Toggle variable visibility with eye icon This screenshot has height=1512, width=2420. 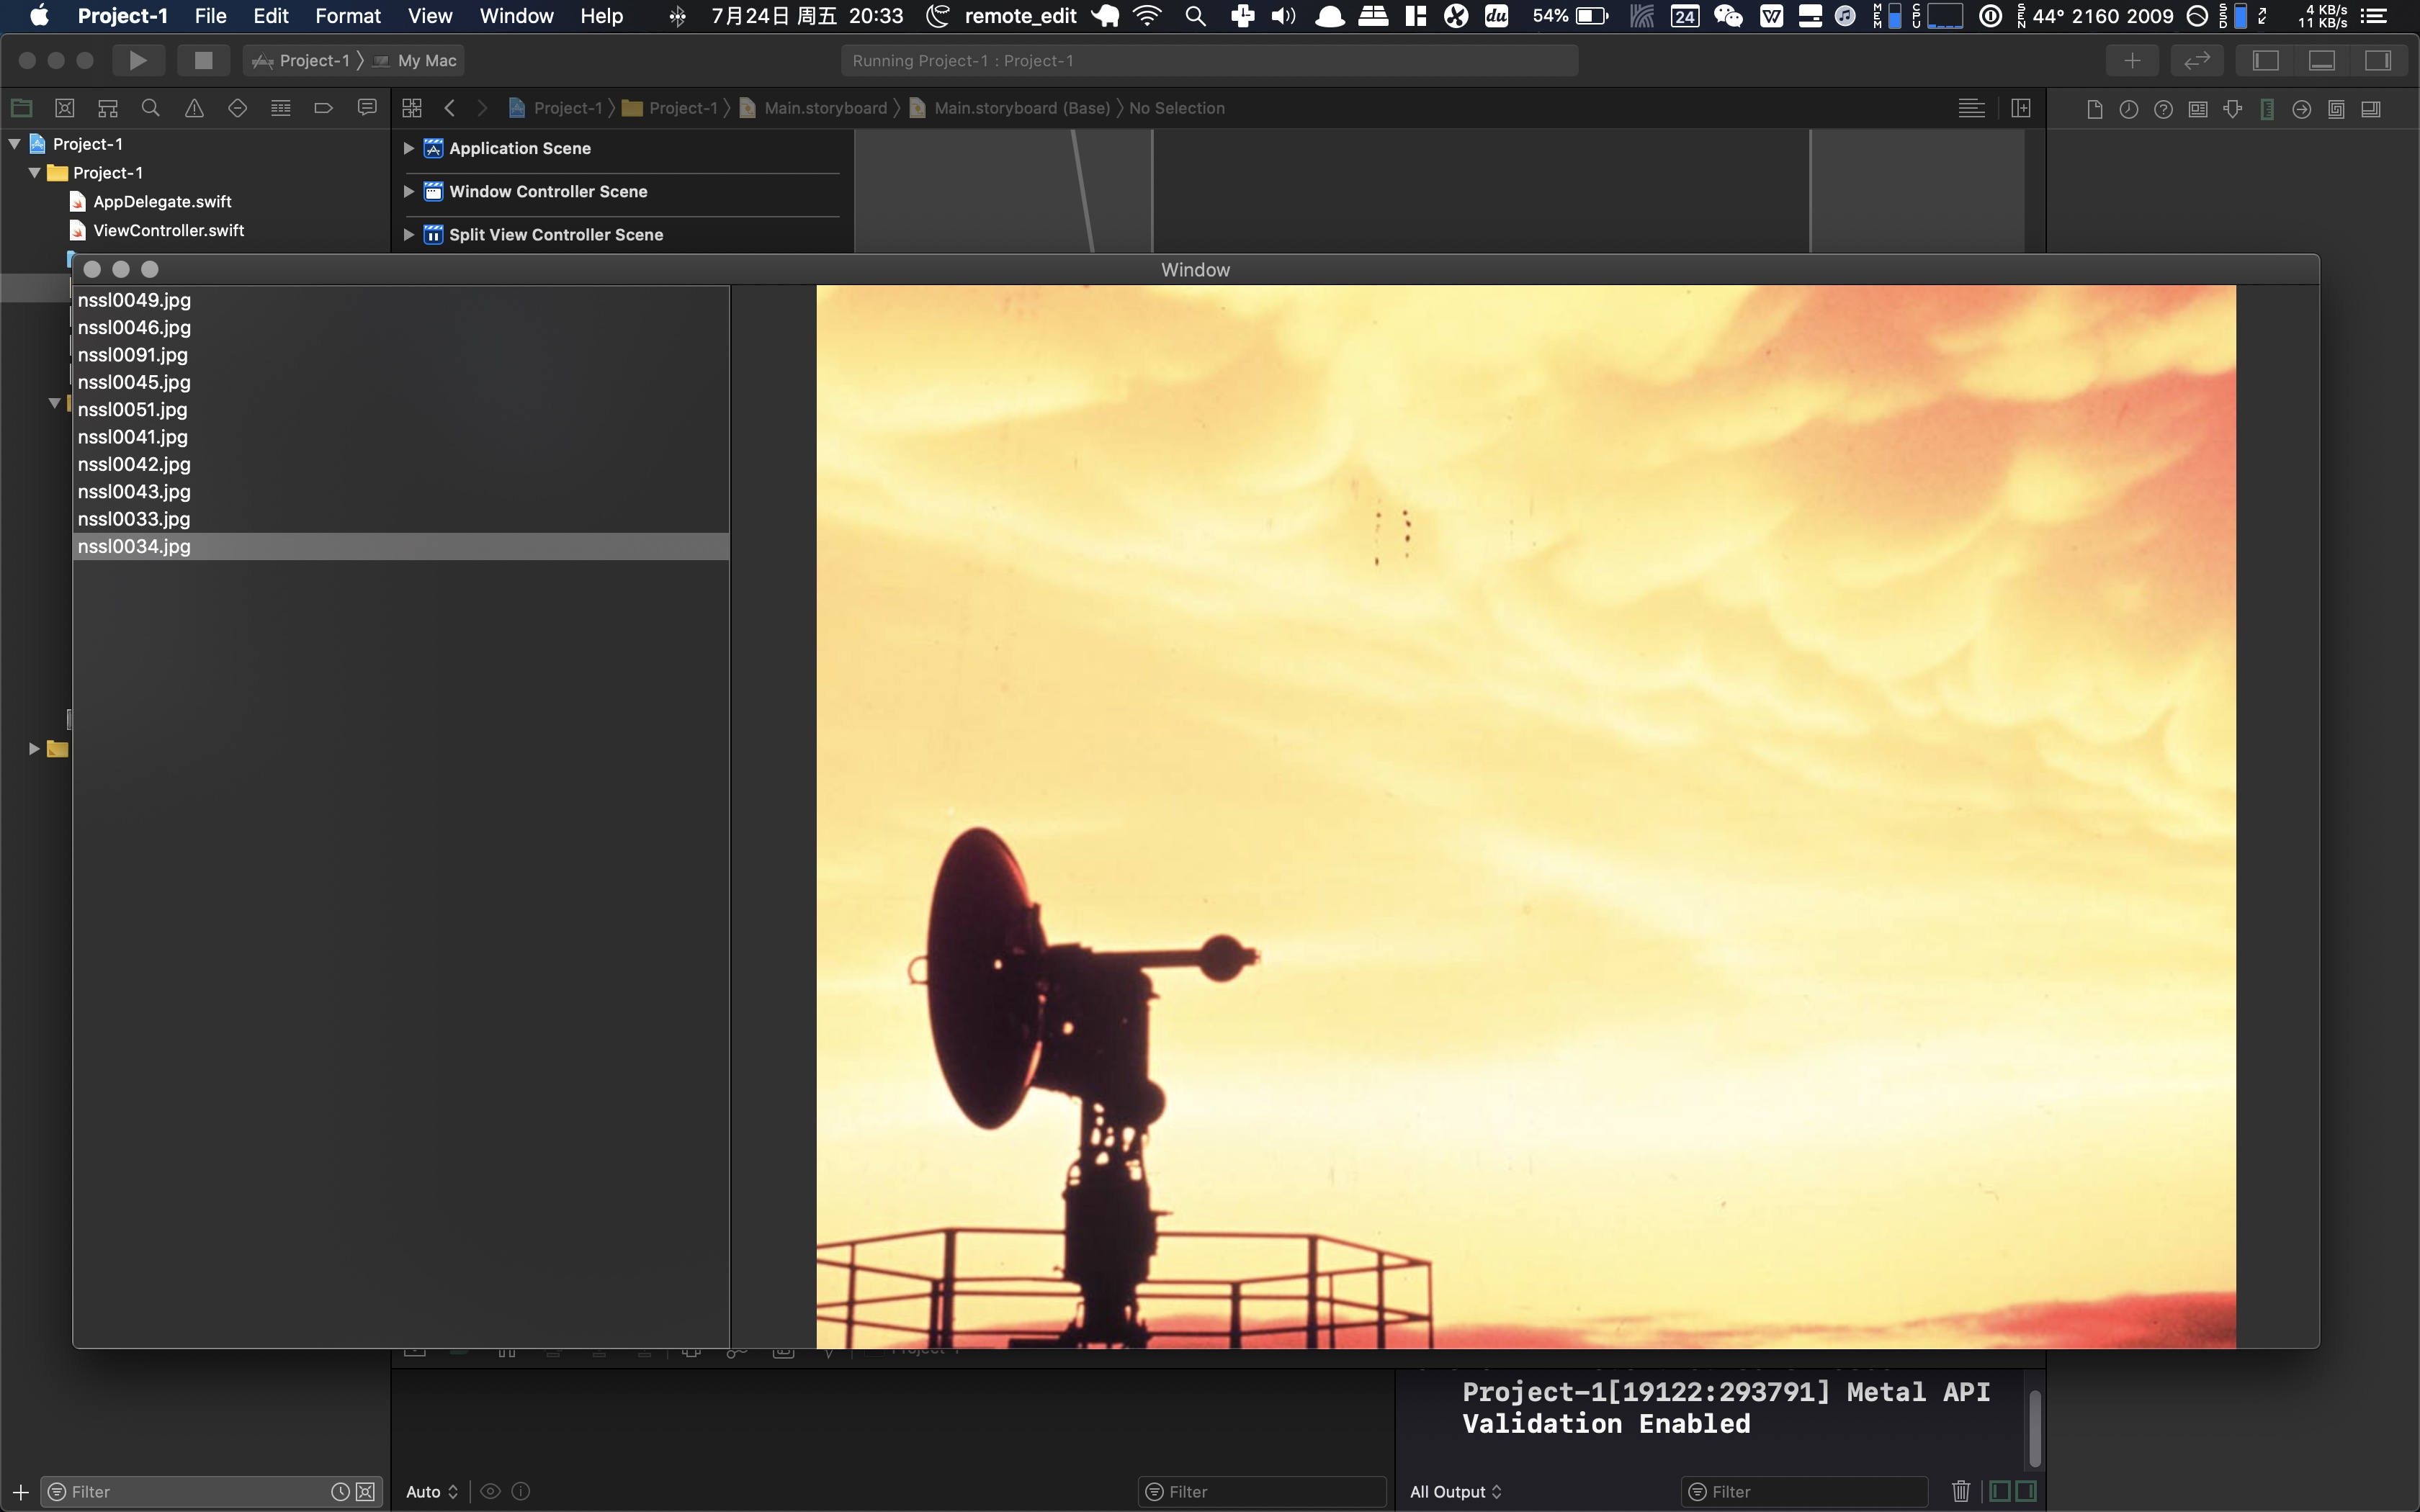(490, 1490)
